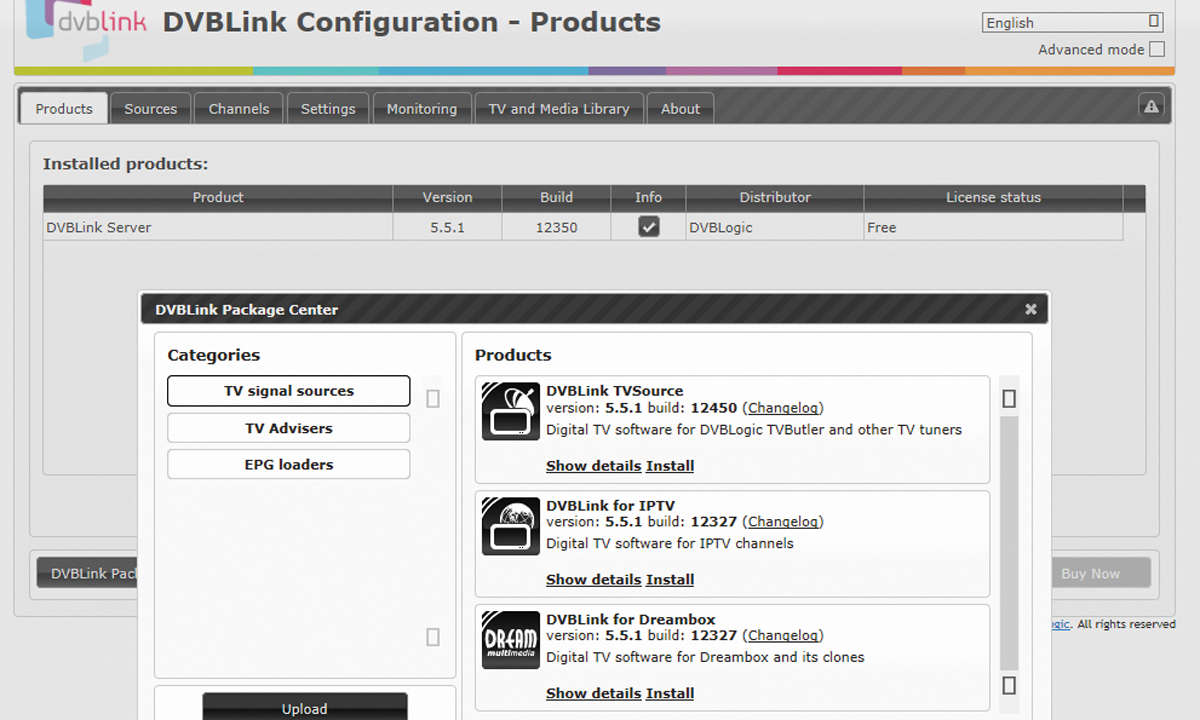Select TV signal sources category
This screenshot has height=720, width=1200.
click(x=288, y=391)
